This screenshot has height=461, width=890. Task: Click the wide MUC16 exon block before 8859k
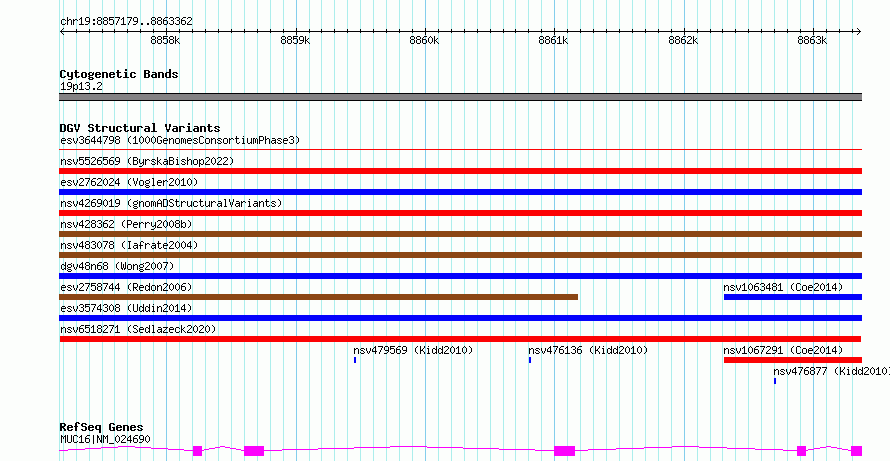point(254,451)
